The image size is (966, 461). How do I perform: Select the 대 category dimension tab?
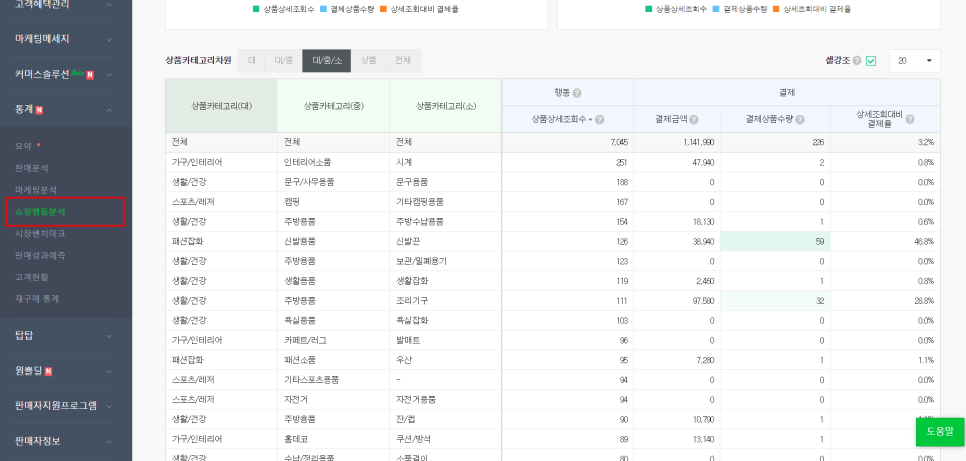pyautogui.click(x=251, y=60)
